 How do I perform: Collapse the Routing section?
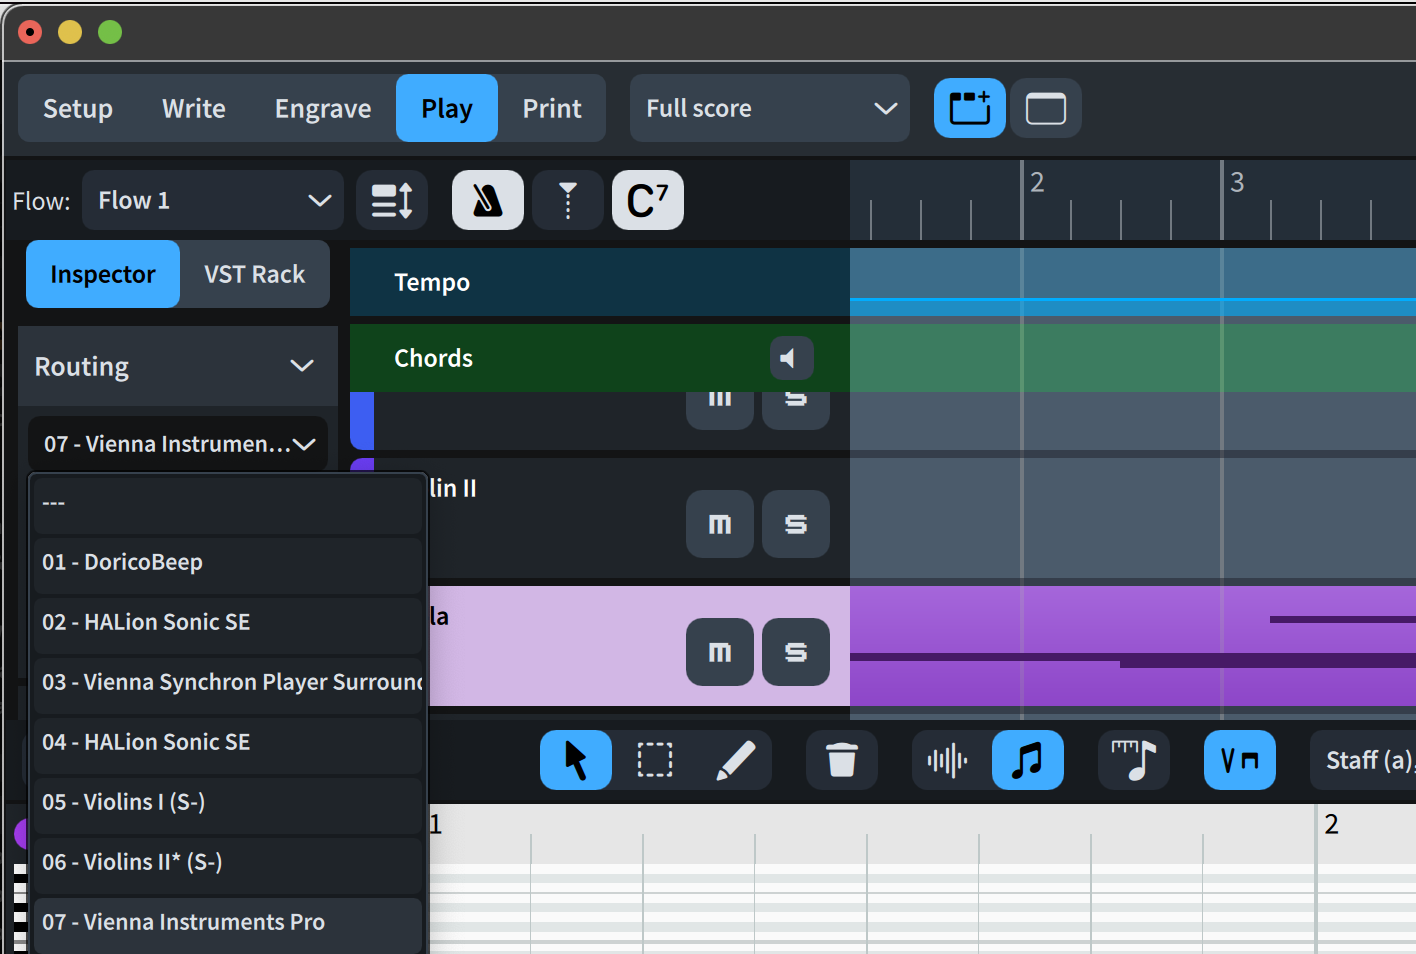[x=302, y=366]
